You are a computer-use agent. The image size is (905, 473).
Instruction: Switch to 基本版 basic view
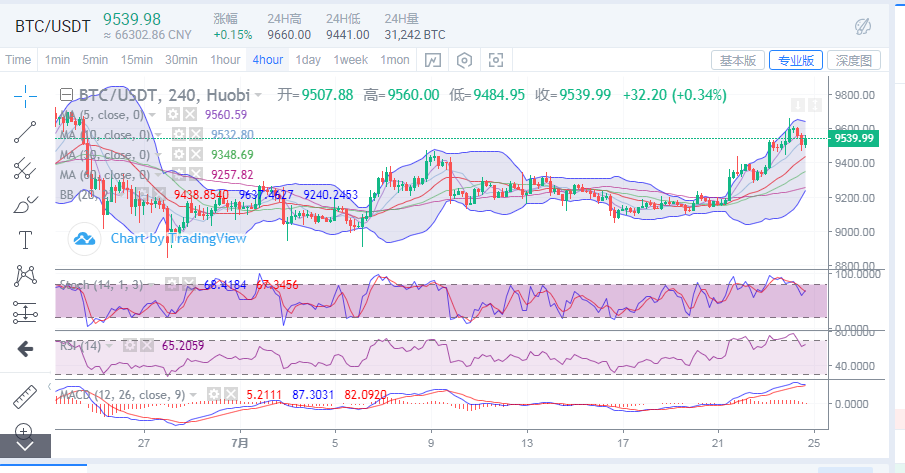737,60
